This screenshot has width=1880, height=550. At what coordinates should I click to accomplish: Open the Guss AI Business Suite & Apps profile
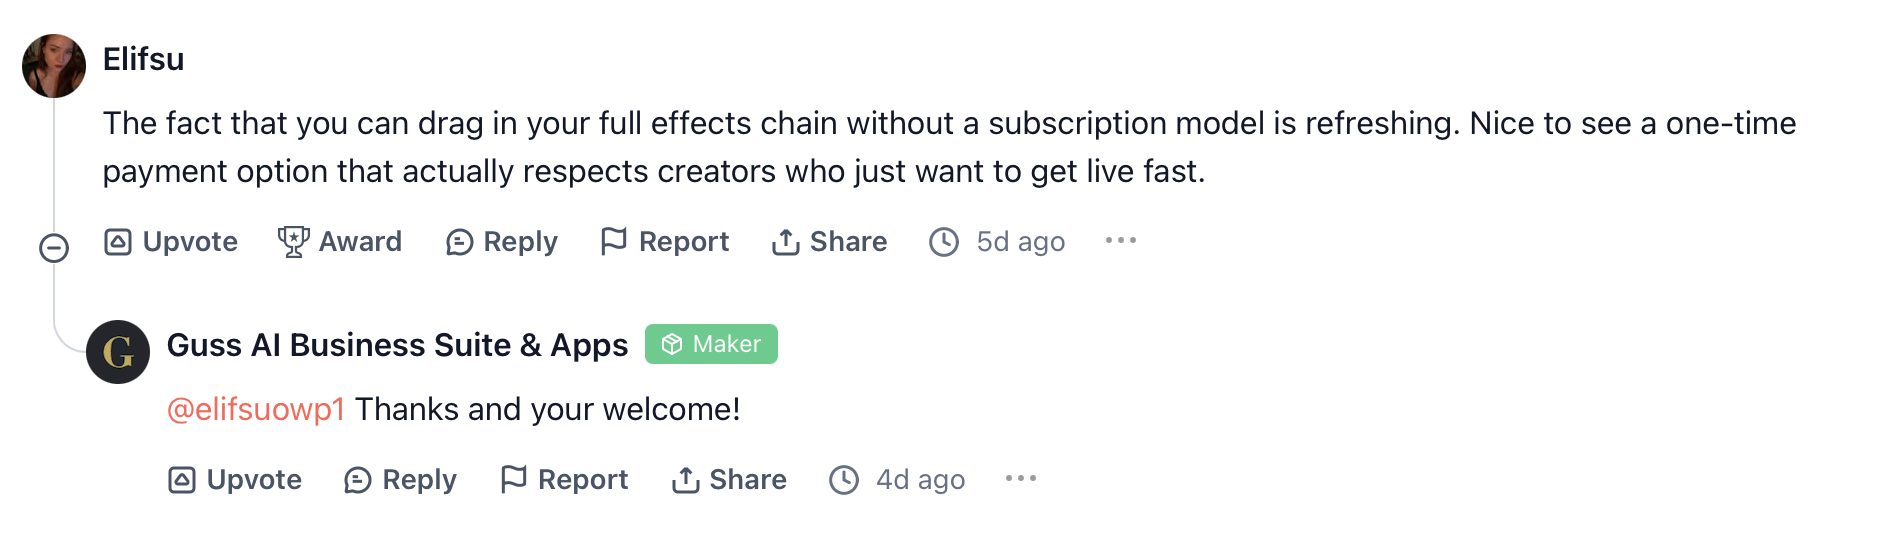click(397, 345)
